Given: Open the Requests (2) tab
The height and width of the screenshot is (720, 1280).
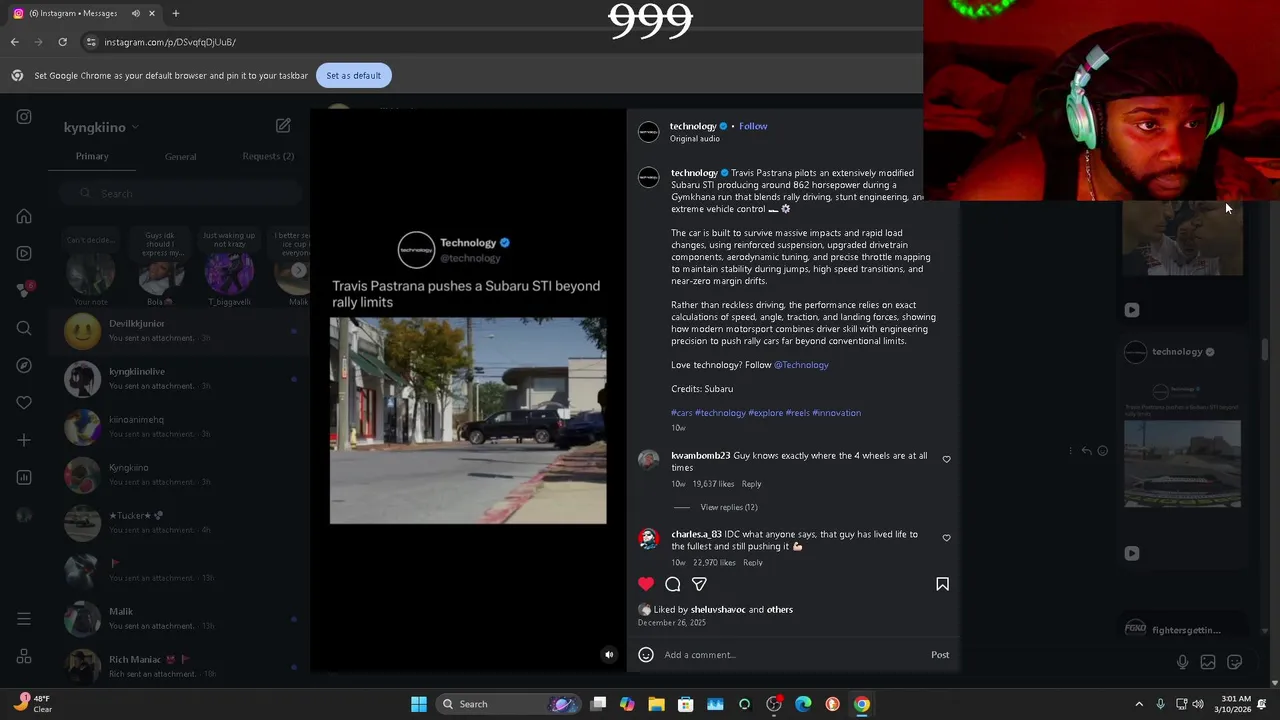Looking at the screenshot, I should [x=268, y=156].
